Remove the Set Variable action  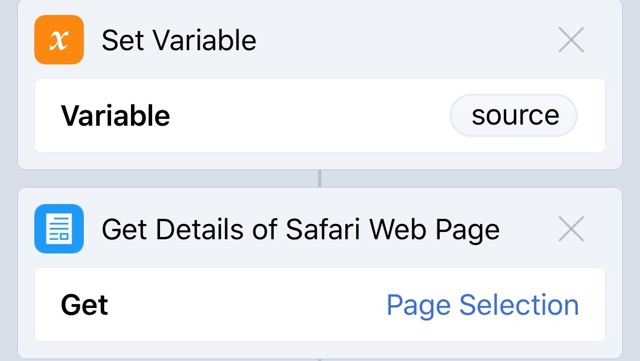571,40
